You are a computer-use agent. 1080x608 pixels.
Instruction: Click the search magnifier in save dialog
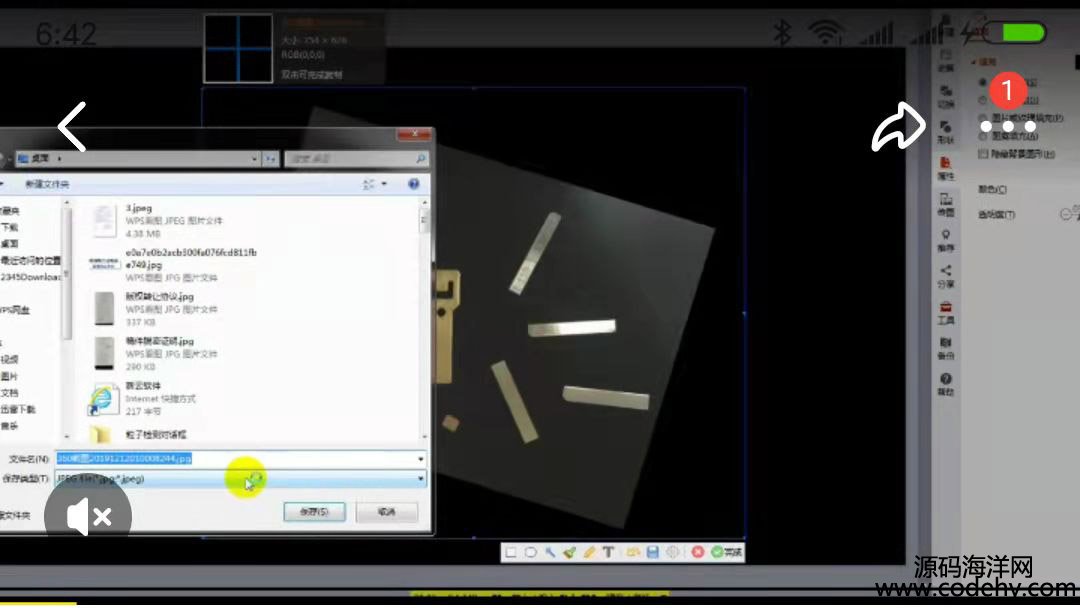[x=420, y=159]
